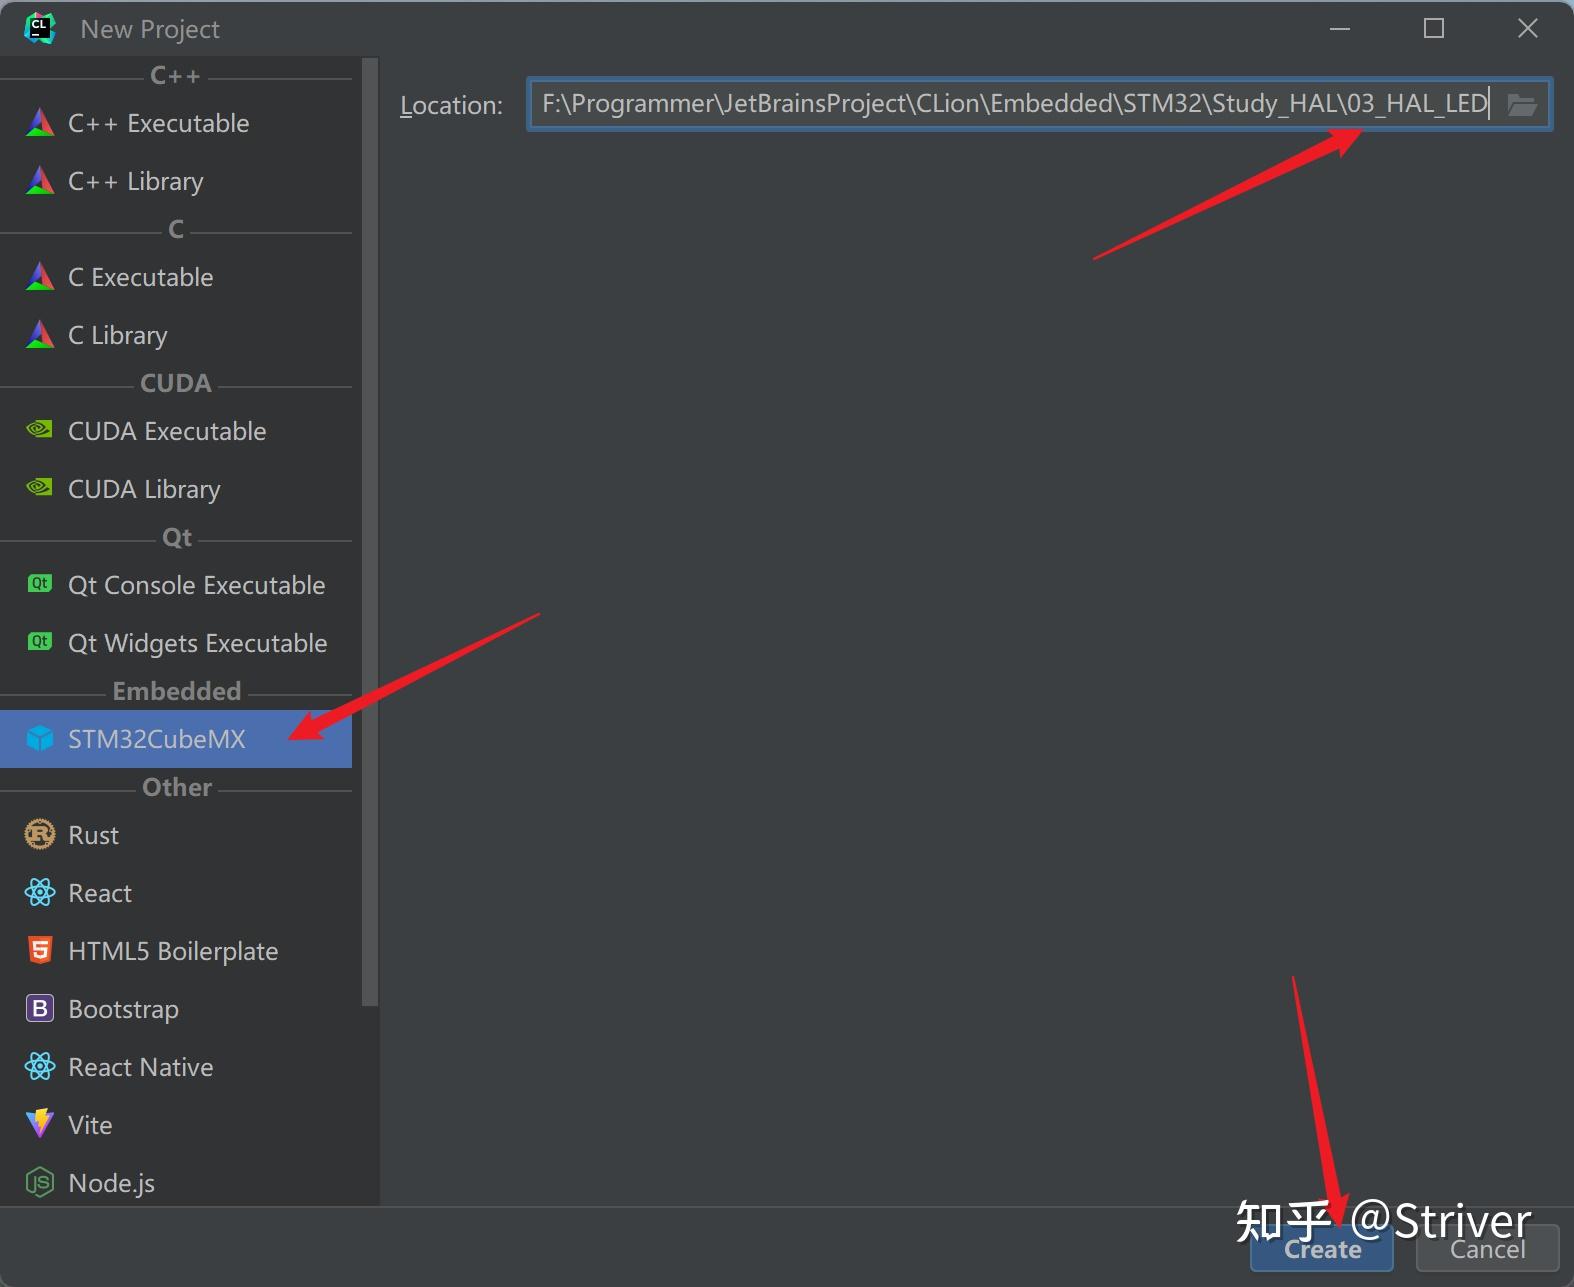
Task: Click the HTML5 Boilerplate shield icon
Action: coord(40,950)
